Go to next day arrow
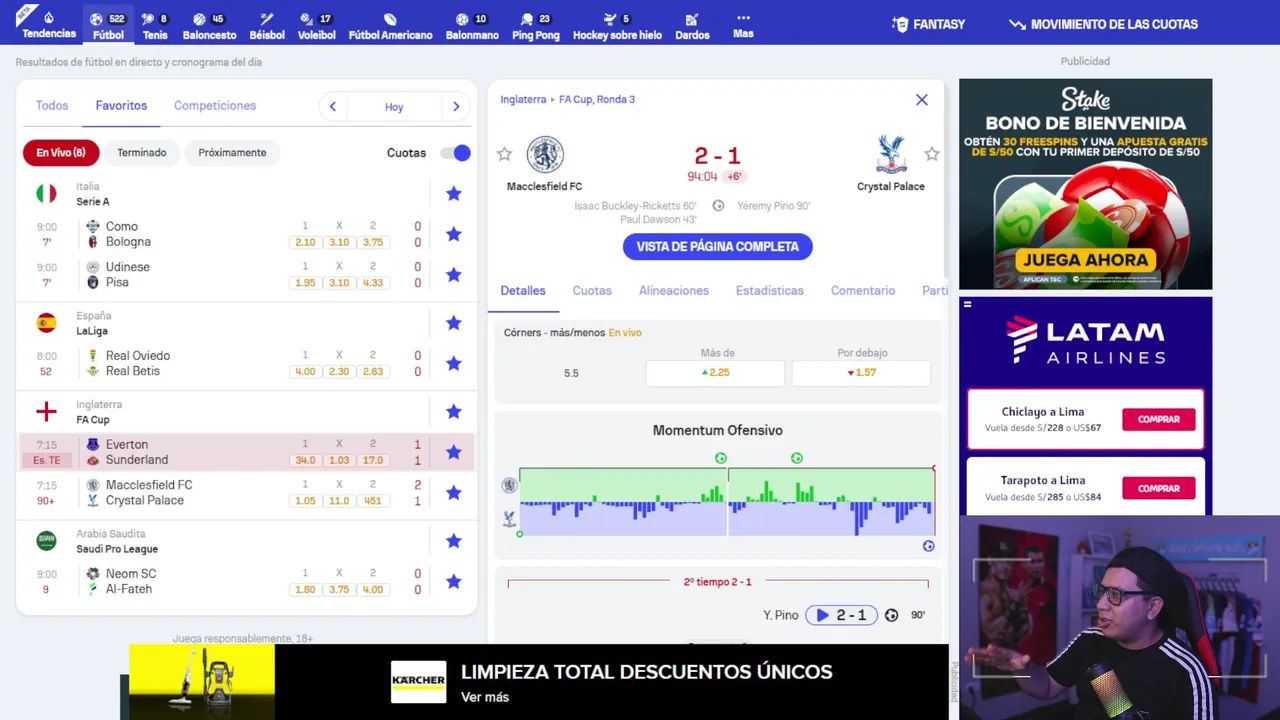Screen dimensions: 1280x720 pyautogui.click(x=456, y=107)
